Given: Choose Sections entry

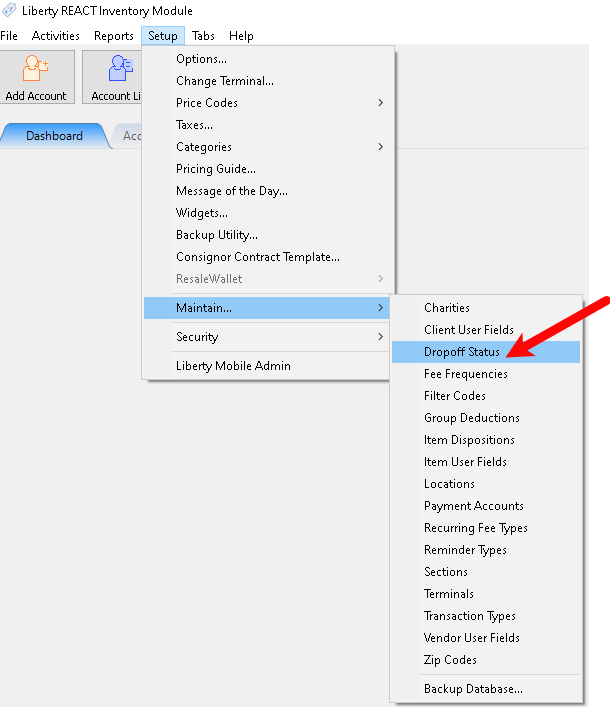Looking at the screenshot, I should pyautogui.click(x=486, y=572).
